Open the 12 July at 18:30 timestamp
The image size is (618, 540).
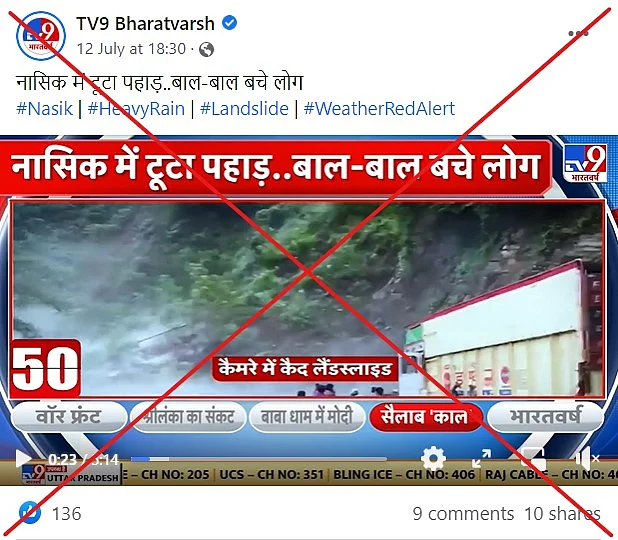click(131, 49)
